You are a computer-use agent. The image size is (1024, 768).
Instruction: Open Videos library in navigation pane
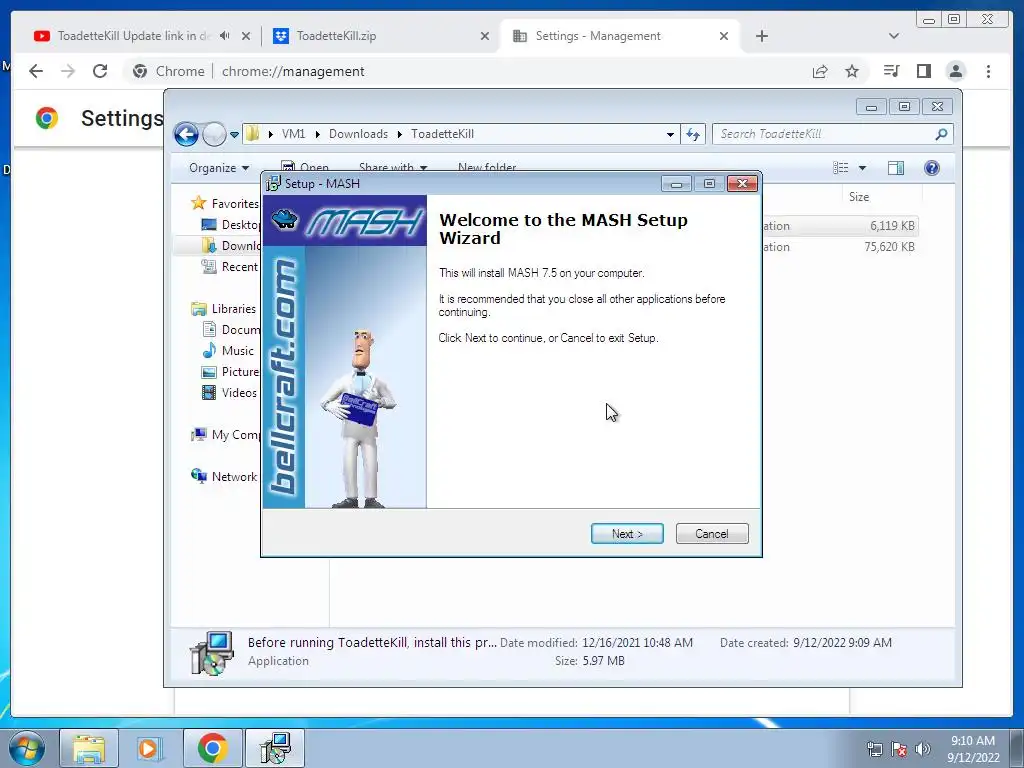[x=230, y=392]
